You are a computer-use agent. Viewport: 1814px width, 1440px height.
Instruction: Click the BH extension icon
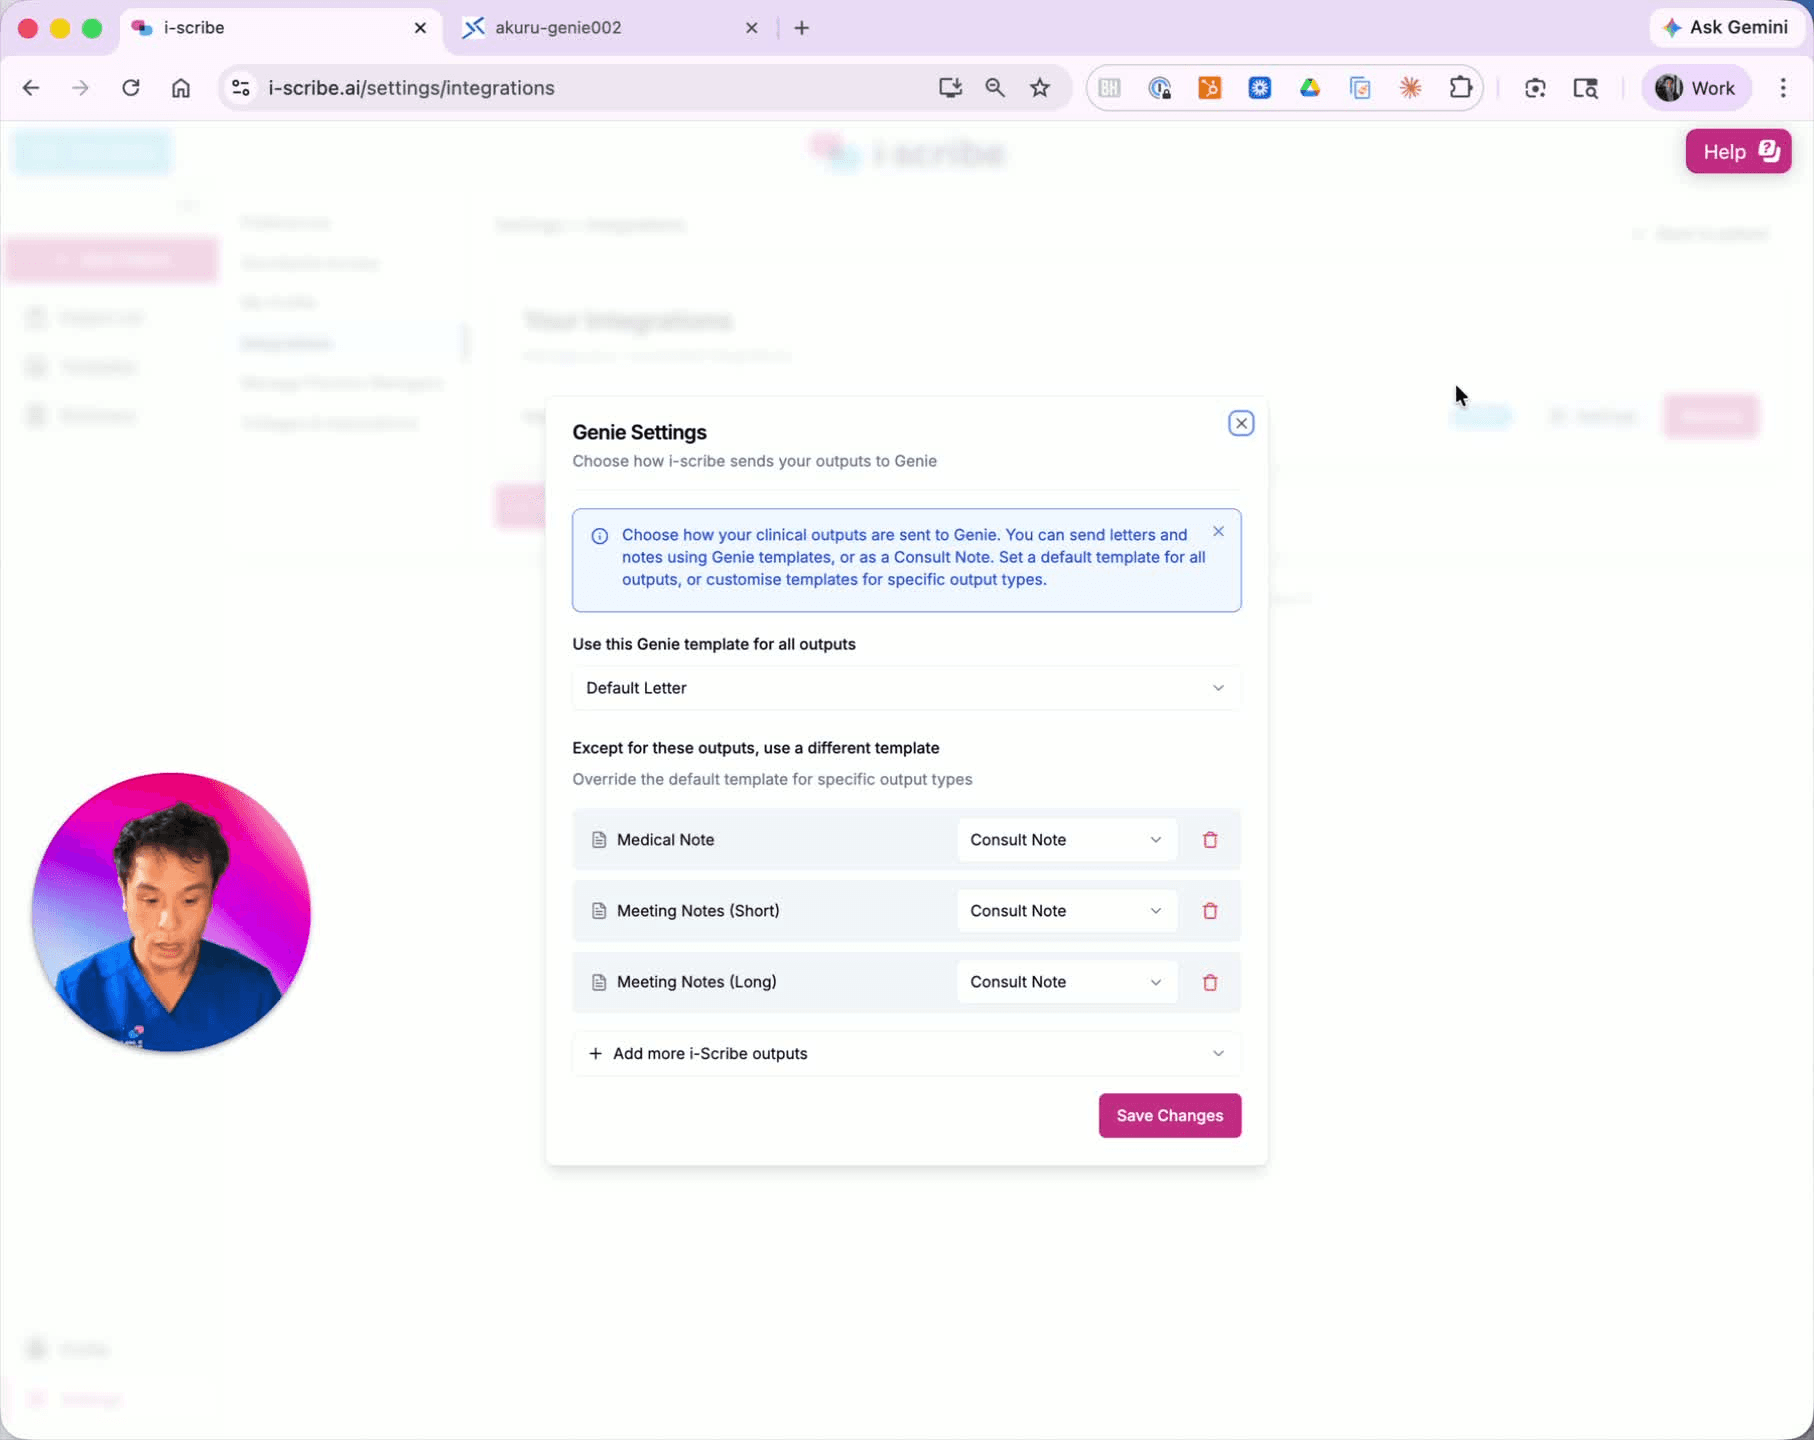pos(1109,88)
